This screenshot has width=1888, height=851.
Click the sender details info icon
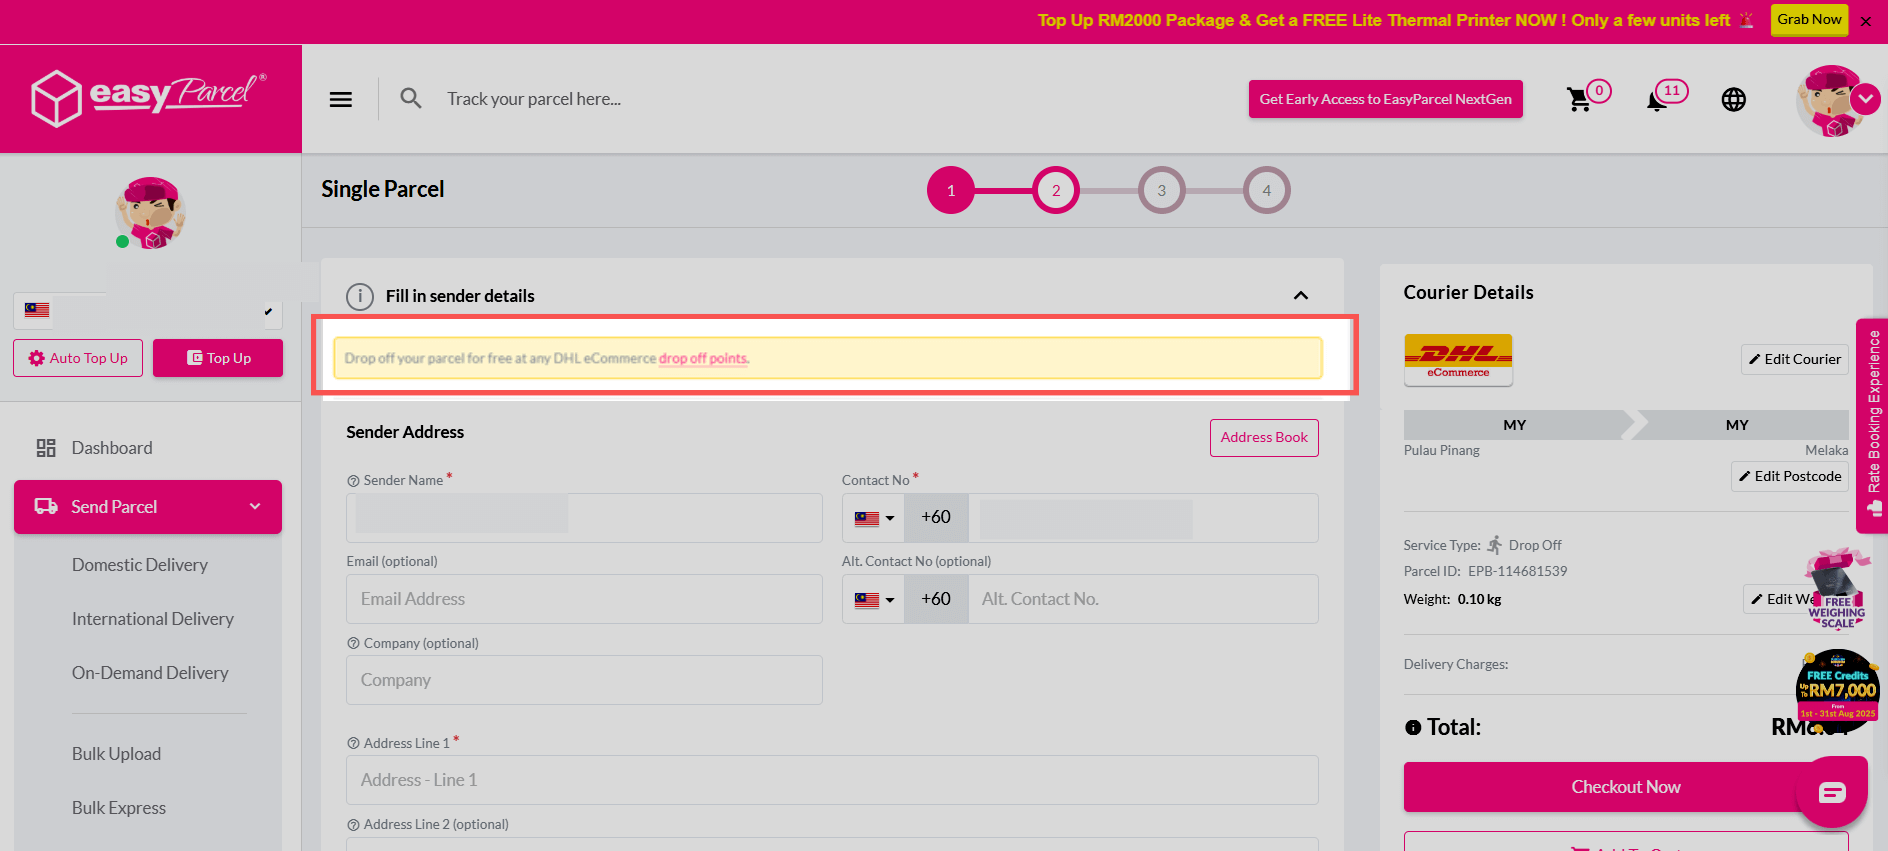coord(360,296)
